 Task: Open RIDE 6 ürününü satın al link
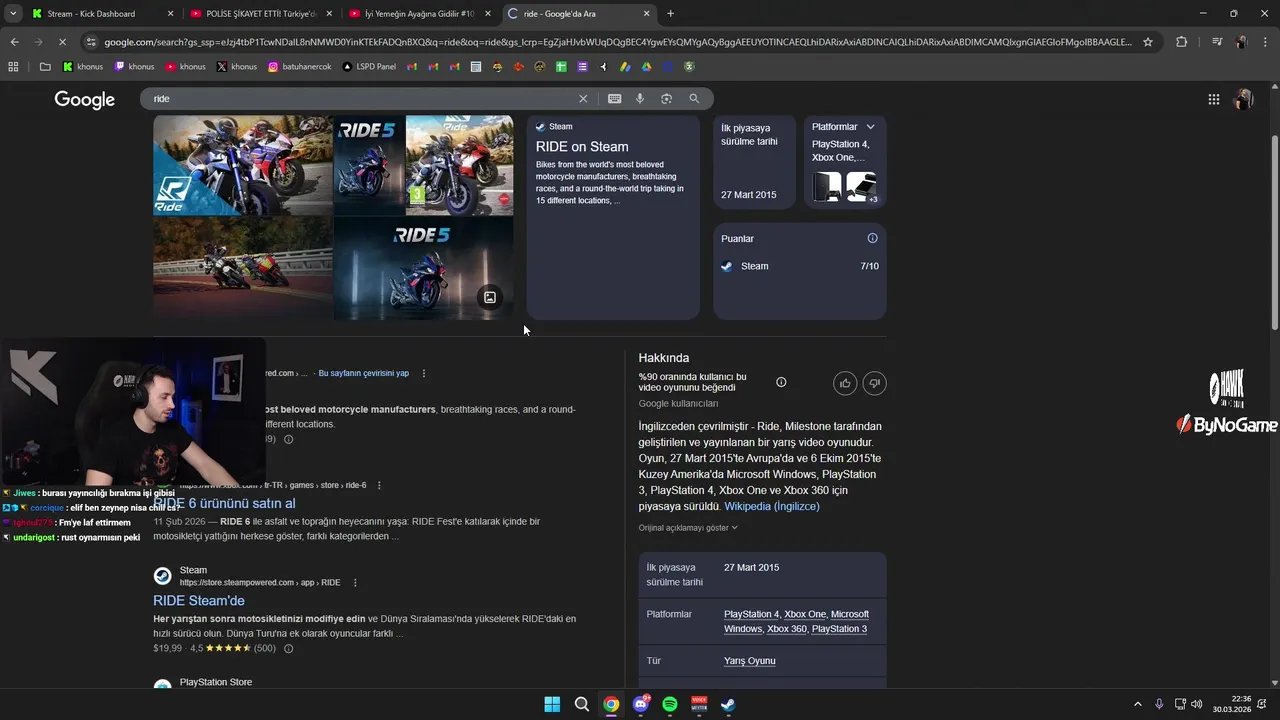[224, 503]
